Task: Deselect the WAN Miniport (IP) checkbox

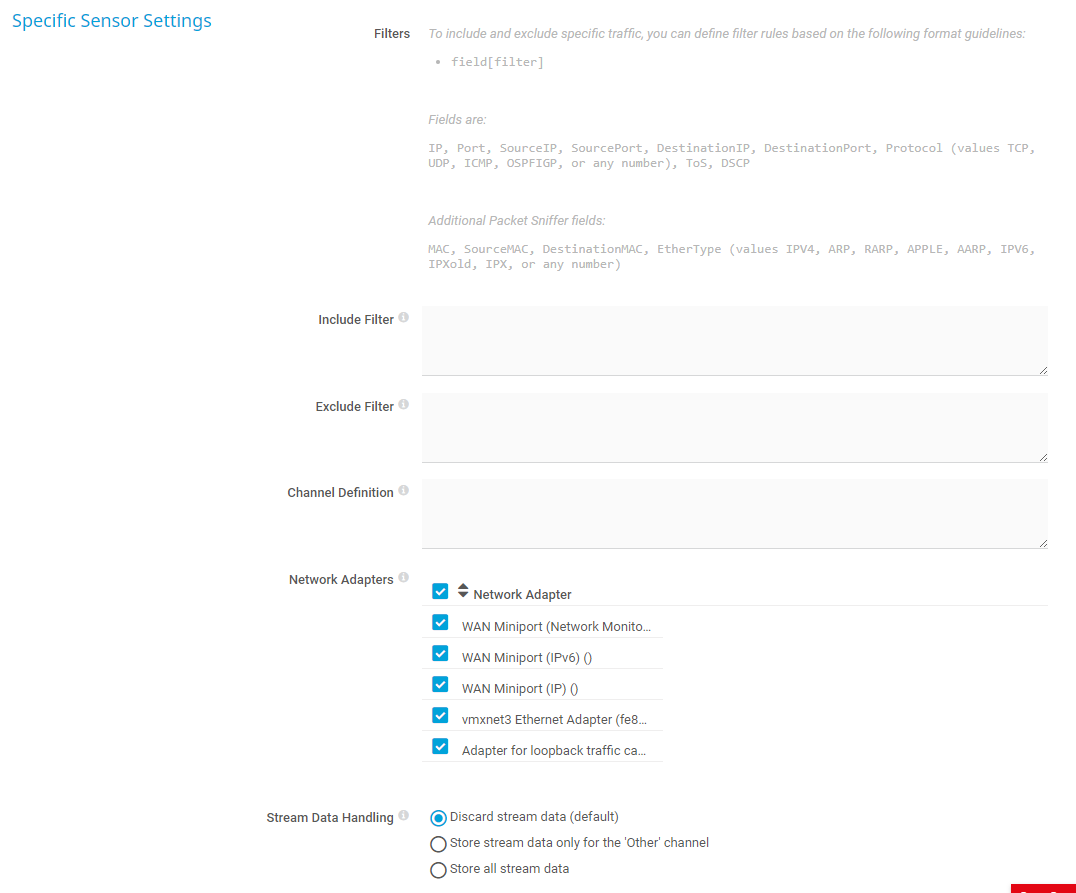Action: [440, 685]
